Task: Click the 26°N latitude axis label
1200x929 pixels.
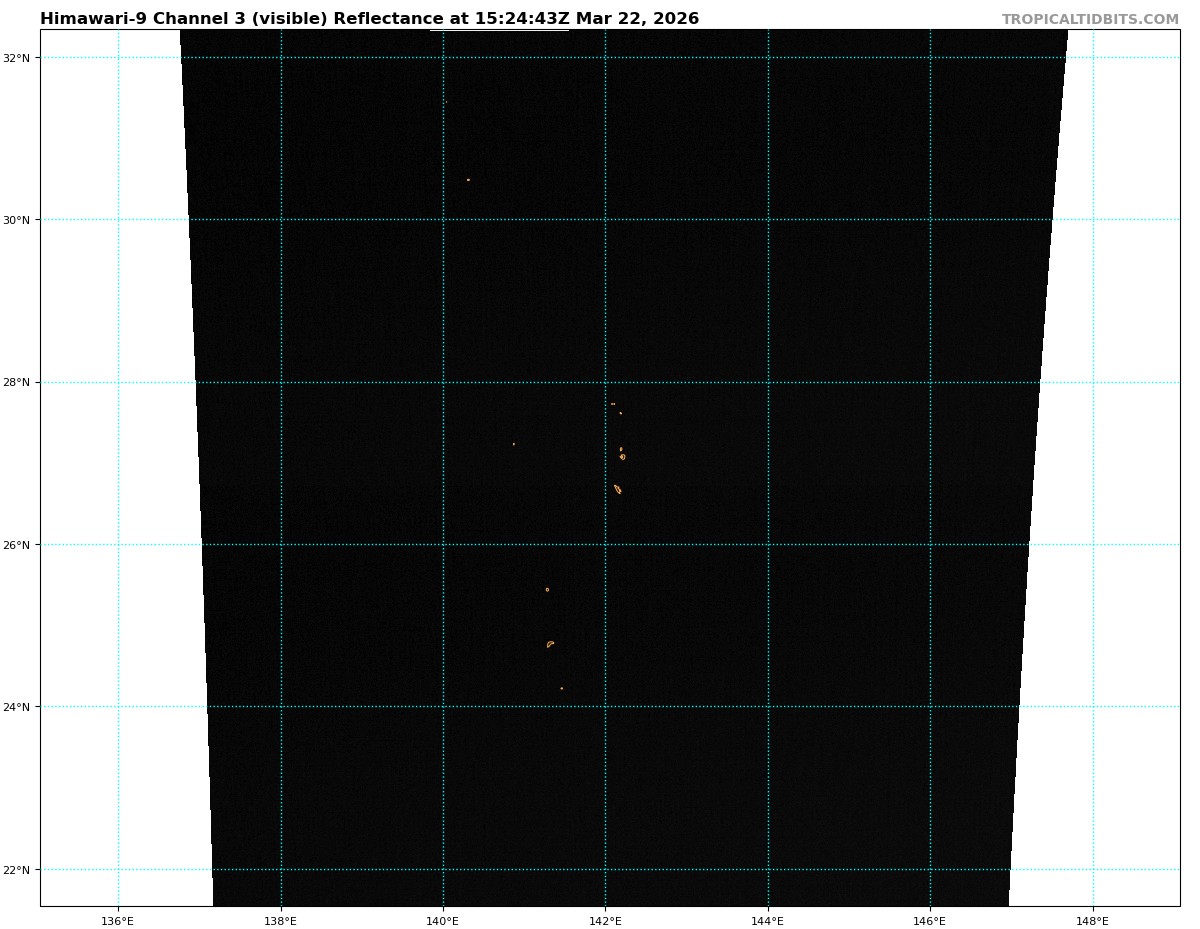Action: pyautogui.click(x=16, y=545)
